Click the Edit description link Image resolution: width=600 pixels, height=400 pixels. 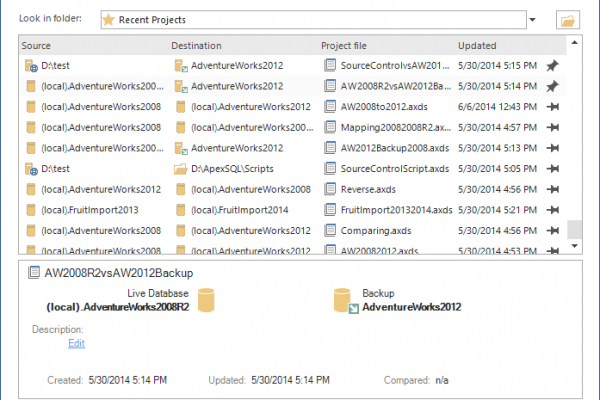click(x=76, y=343)
